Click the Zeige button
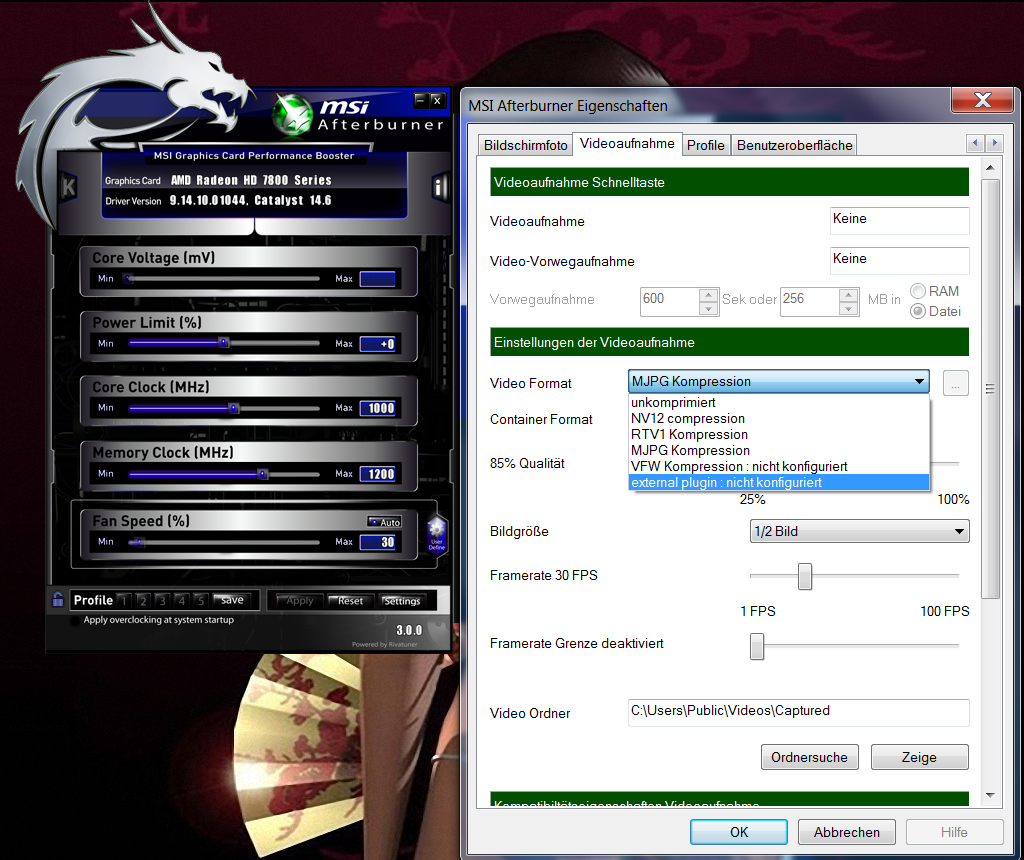The width and height of the screenshot is (1024, 860). point(920,757)
